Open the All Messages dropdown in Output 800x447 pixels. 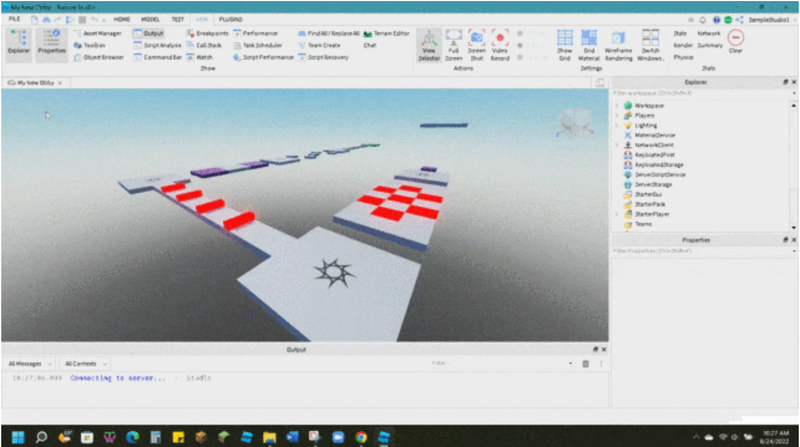[x=29, y=364]
